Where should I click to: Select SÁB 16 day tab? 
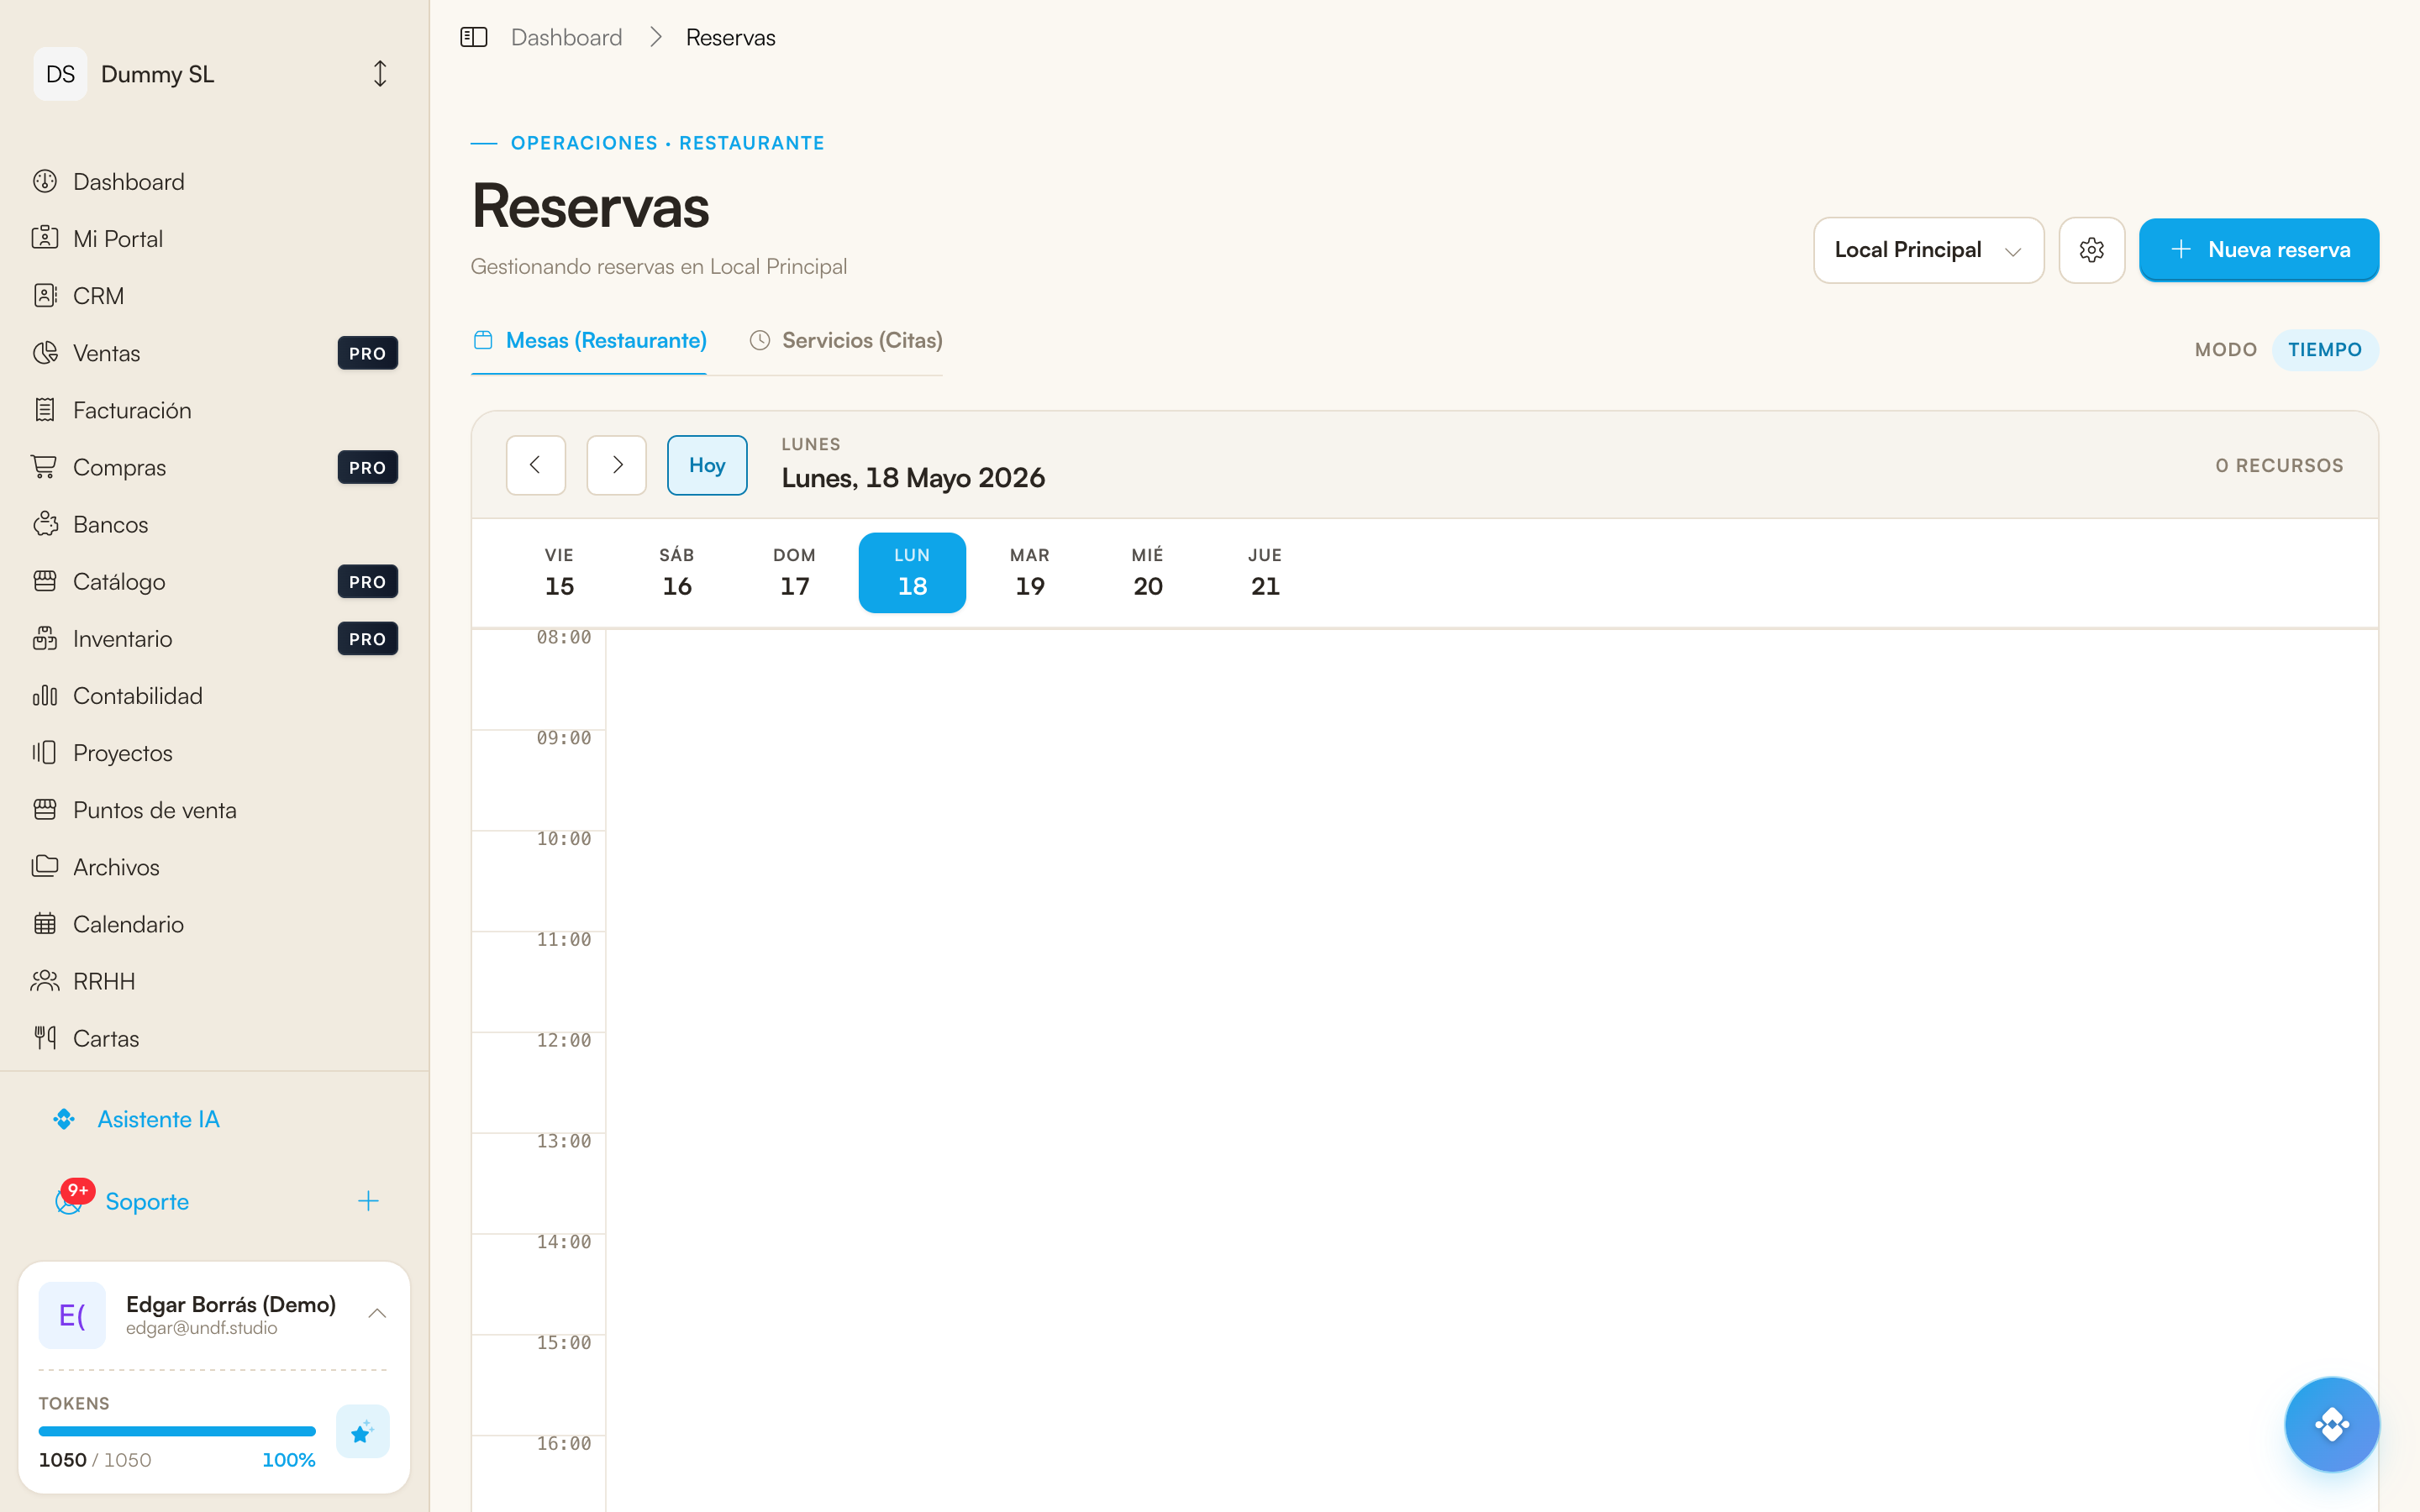coord(677,572)
